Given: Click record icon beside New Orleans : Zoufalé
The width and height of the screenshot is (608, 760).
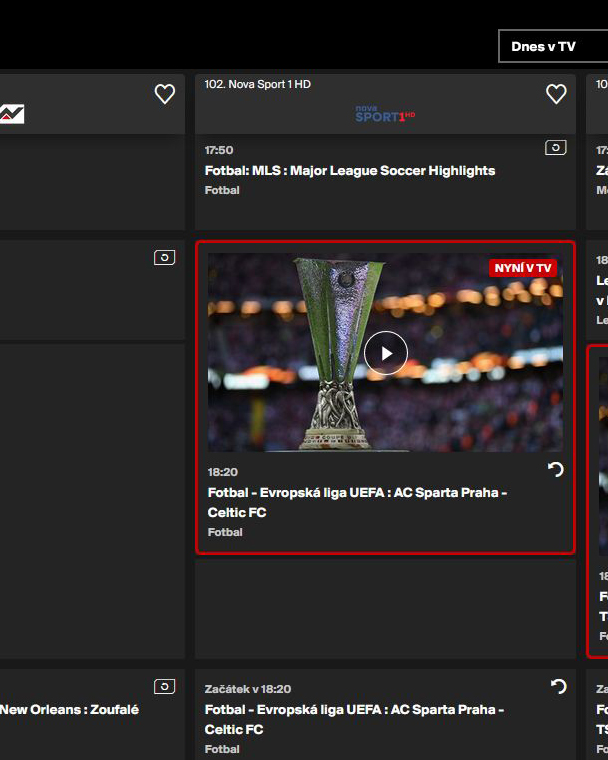Looking at the screenshot, I should tap(164, 687).
